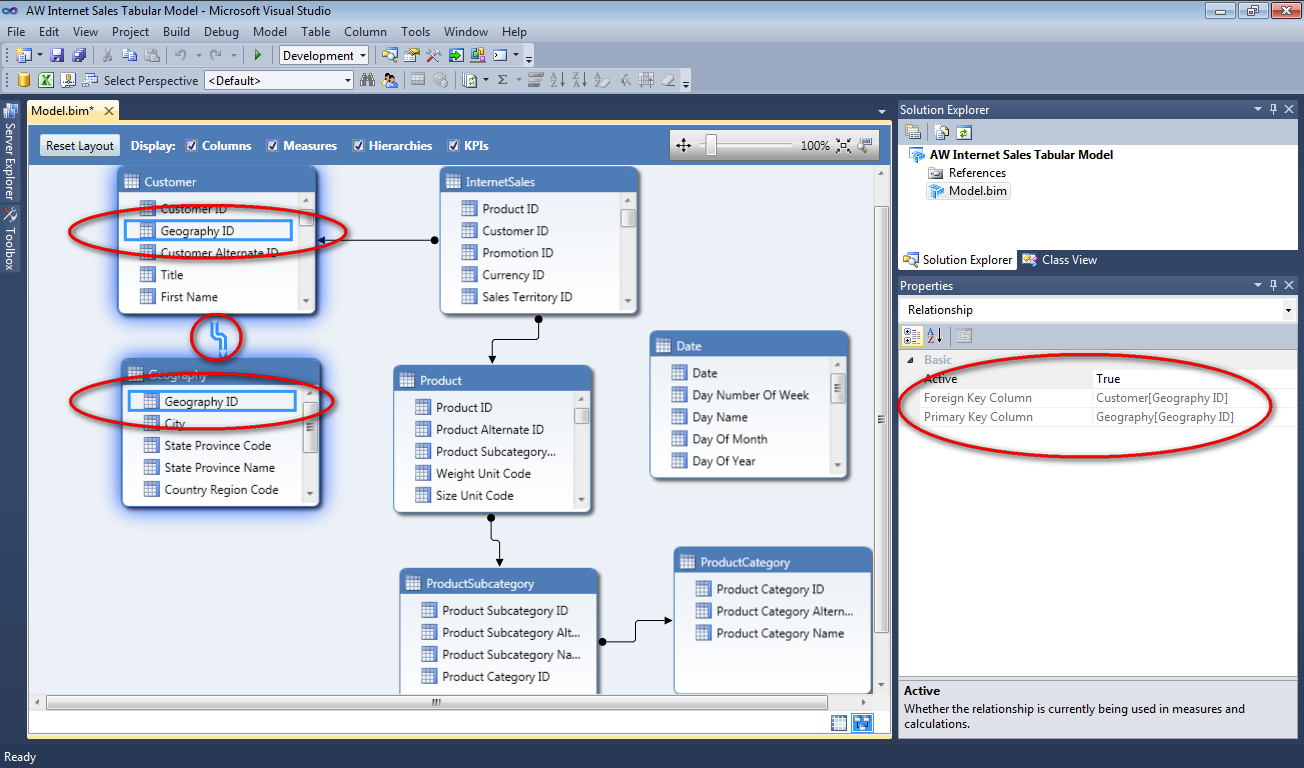Click the Show All Files icon in Solution Explorer
The height and width of the screenshot is (768, 1304).
pos(942,132)
